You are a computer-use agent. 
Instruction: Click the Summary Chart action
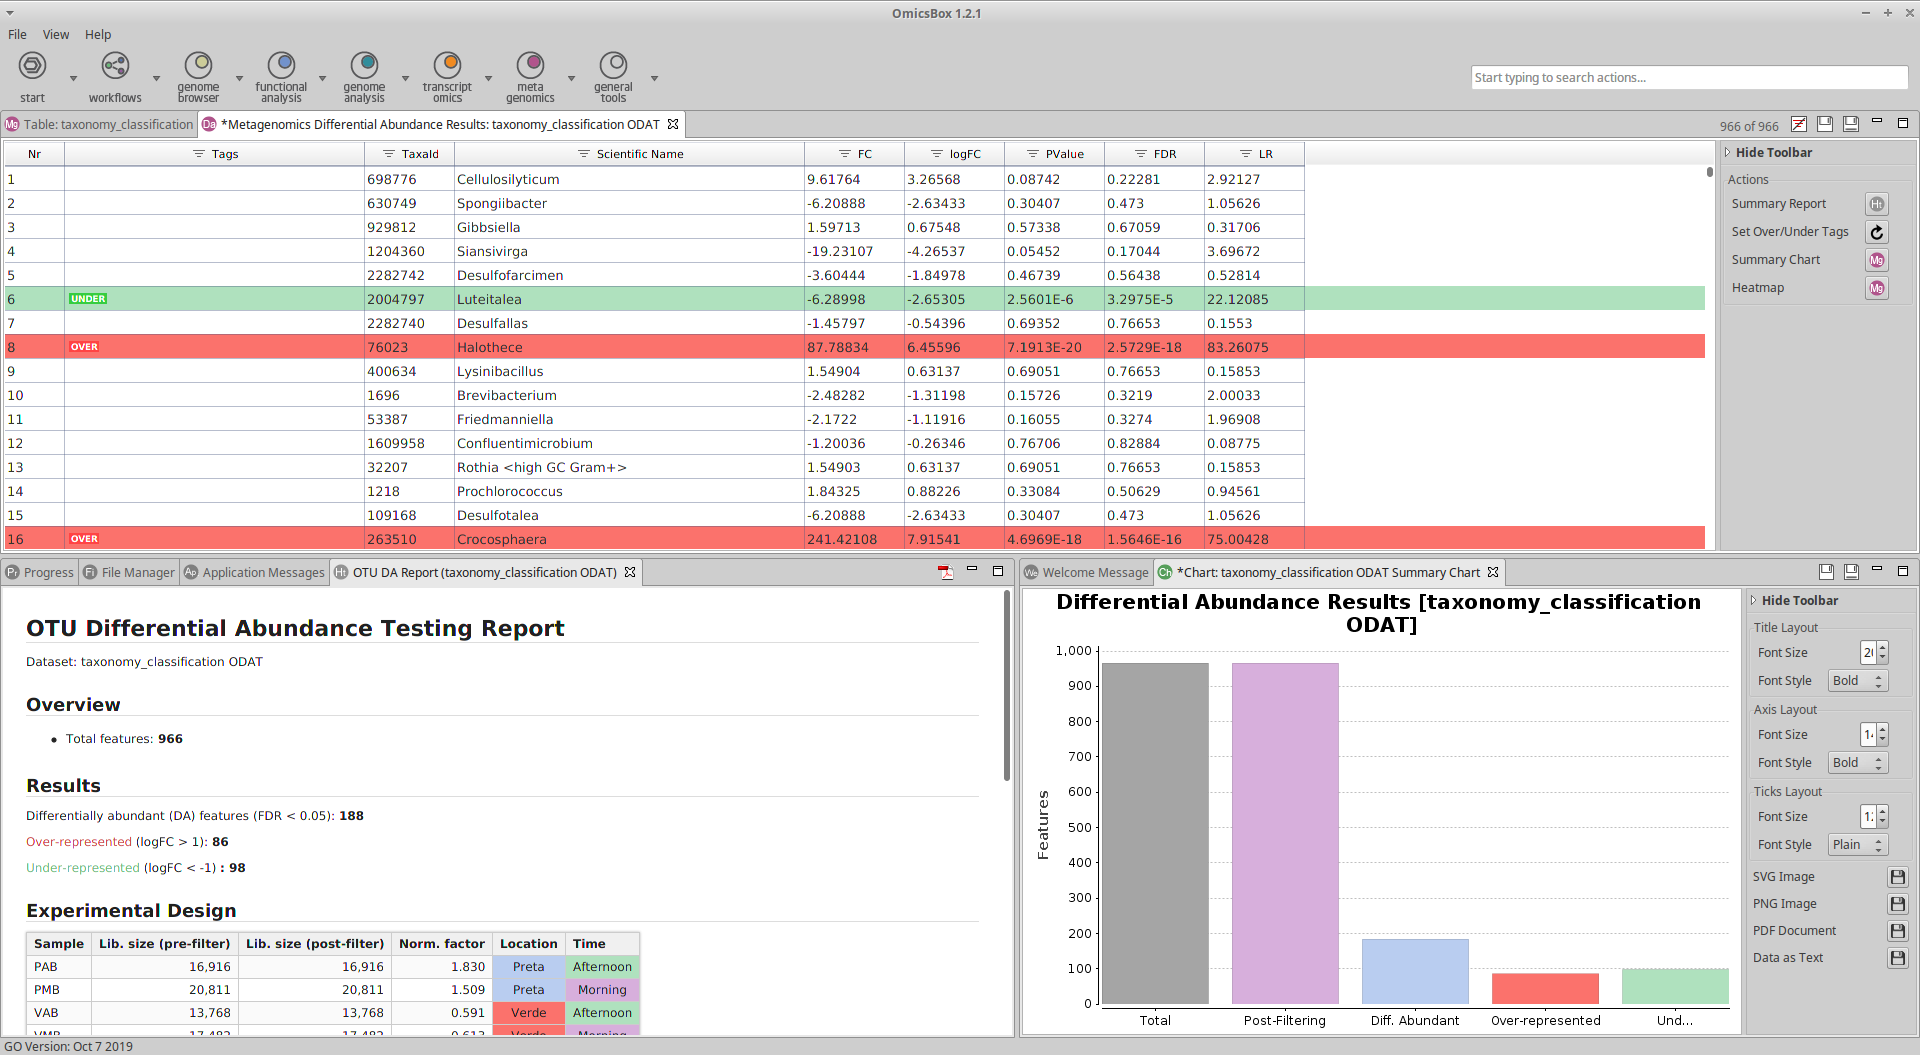(x=1776, y=260)
